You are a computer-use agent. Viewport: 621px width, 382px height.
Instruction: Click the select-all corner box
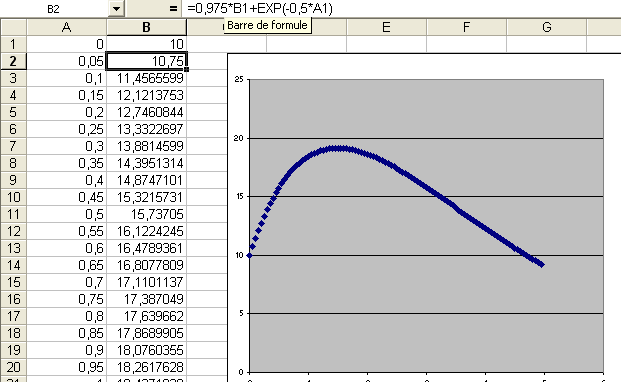point(13,27)
